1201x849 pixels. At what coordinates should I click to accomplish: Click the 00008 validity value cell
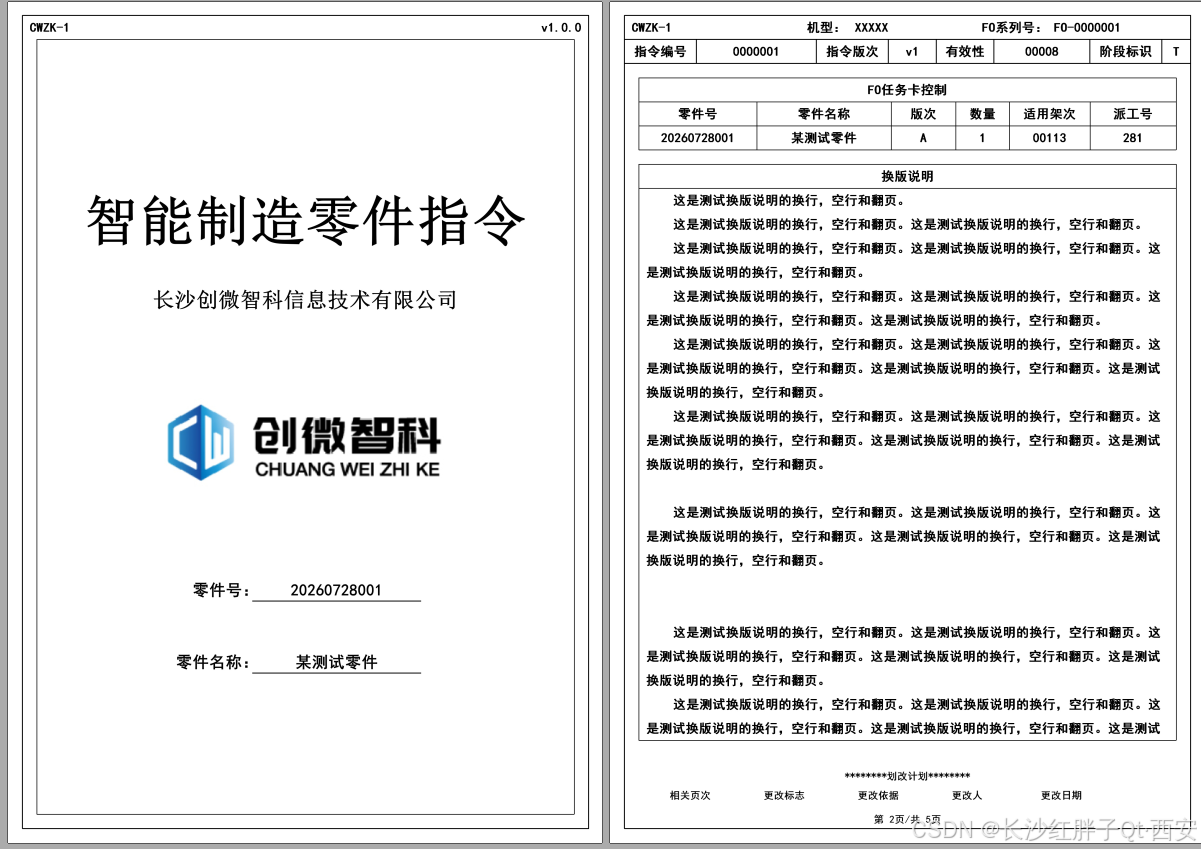point(1042,52)
